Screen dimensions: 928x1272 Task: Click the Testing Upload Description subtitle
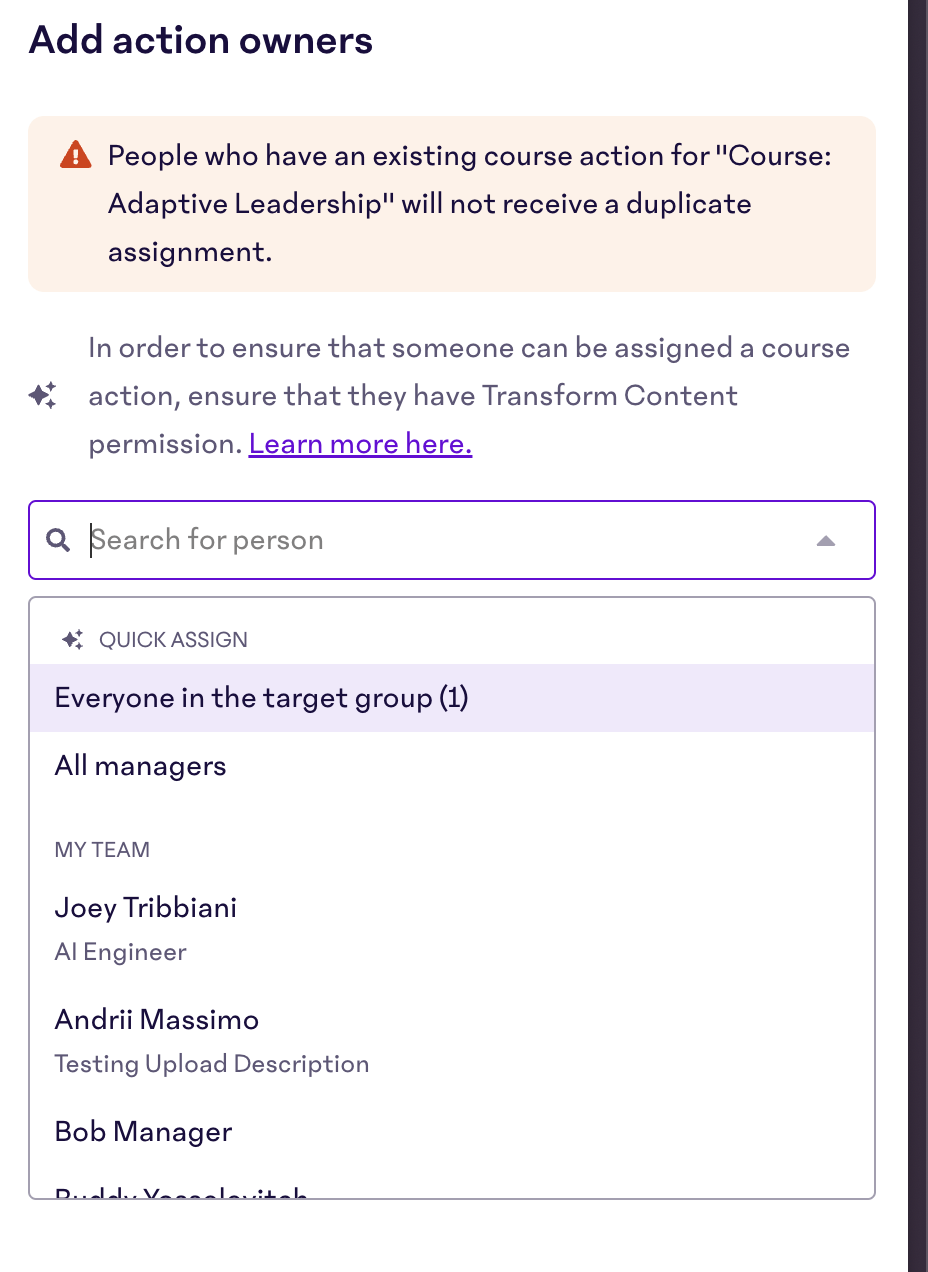212,1064
